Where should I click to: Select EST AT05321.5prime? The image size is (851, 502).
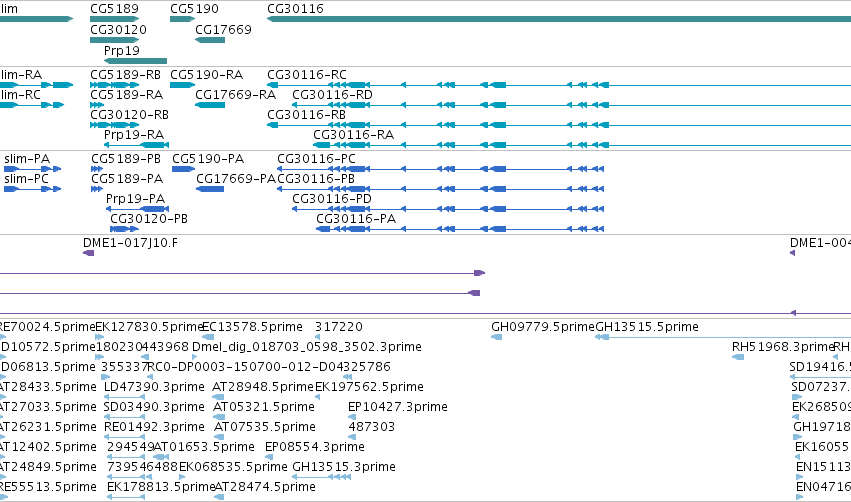click(264, 407)
